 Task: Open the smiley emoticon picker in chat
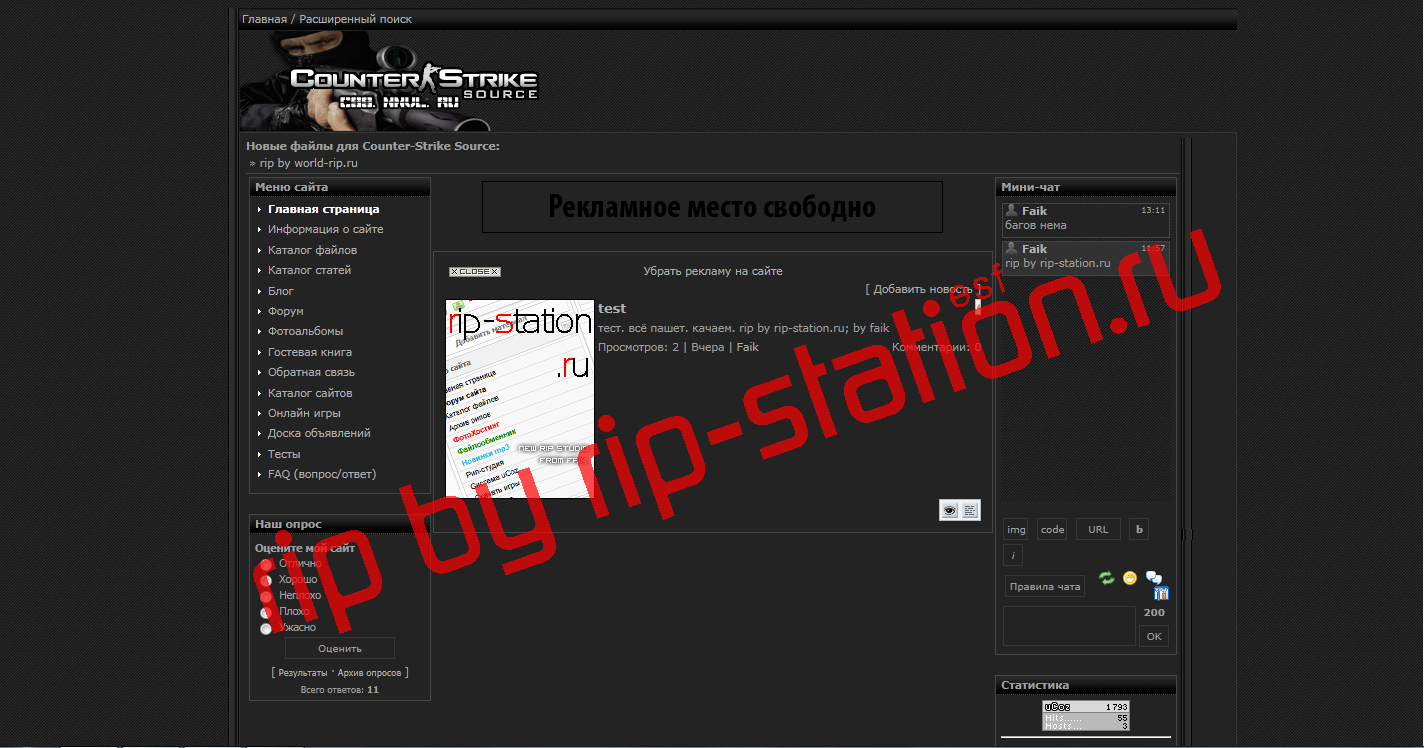click(x=1130, y=578)
